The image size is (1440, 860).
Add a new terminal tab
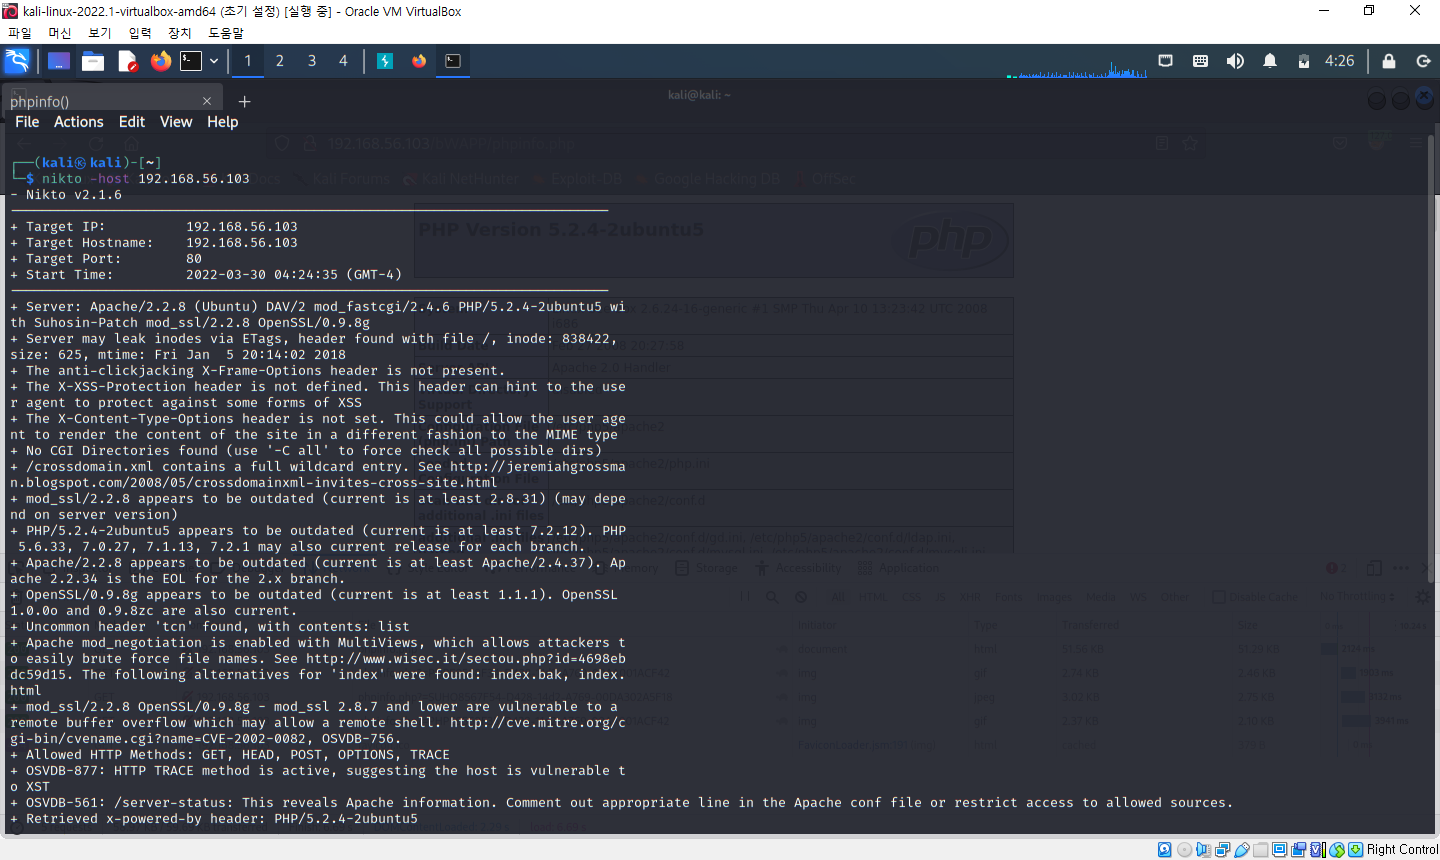coord(244,101)
